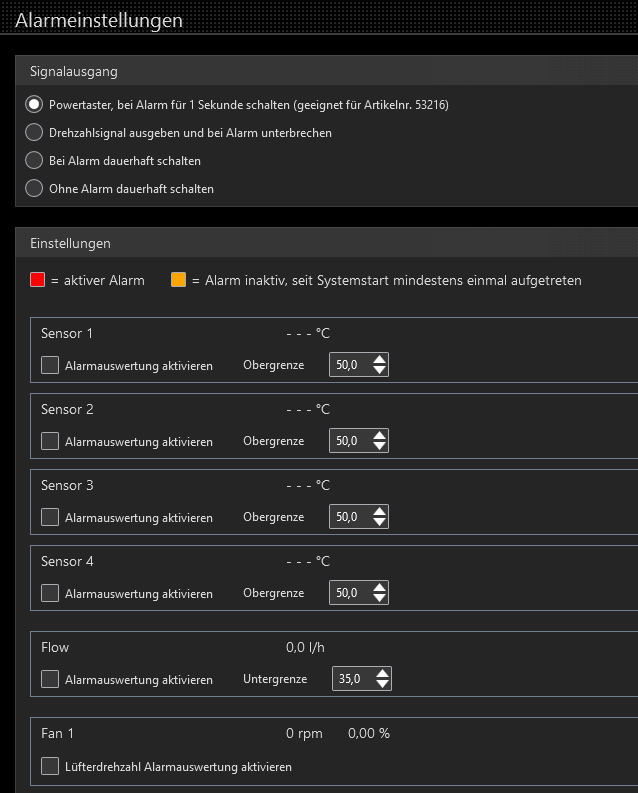Decrease Sensor 3 upper limit value
This screenshot has height=793, width=638.
click(378, 522)
